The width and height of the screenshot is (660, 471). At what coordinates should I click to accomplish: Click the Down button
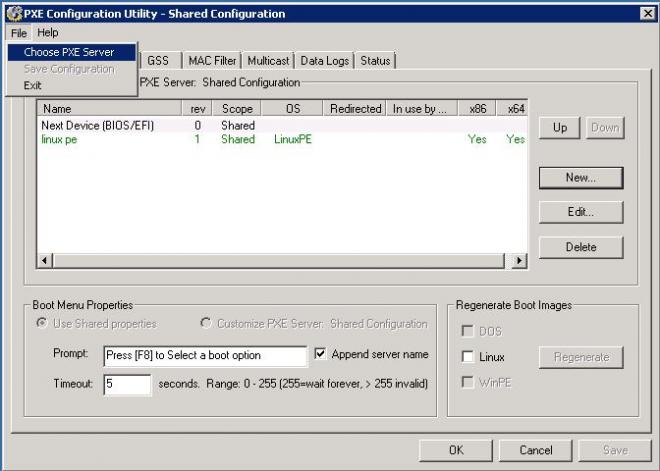[605, 128]
